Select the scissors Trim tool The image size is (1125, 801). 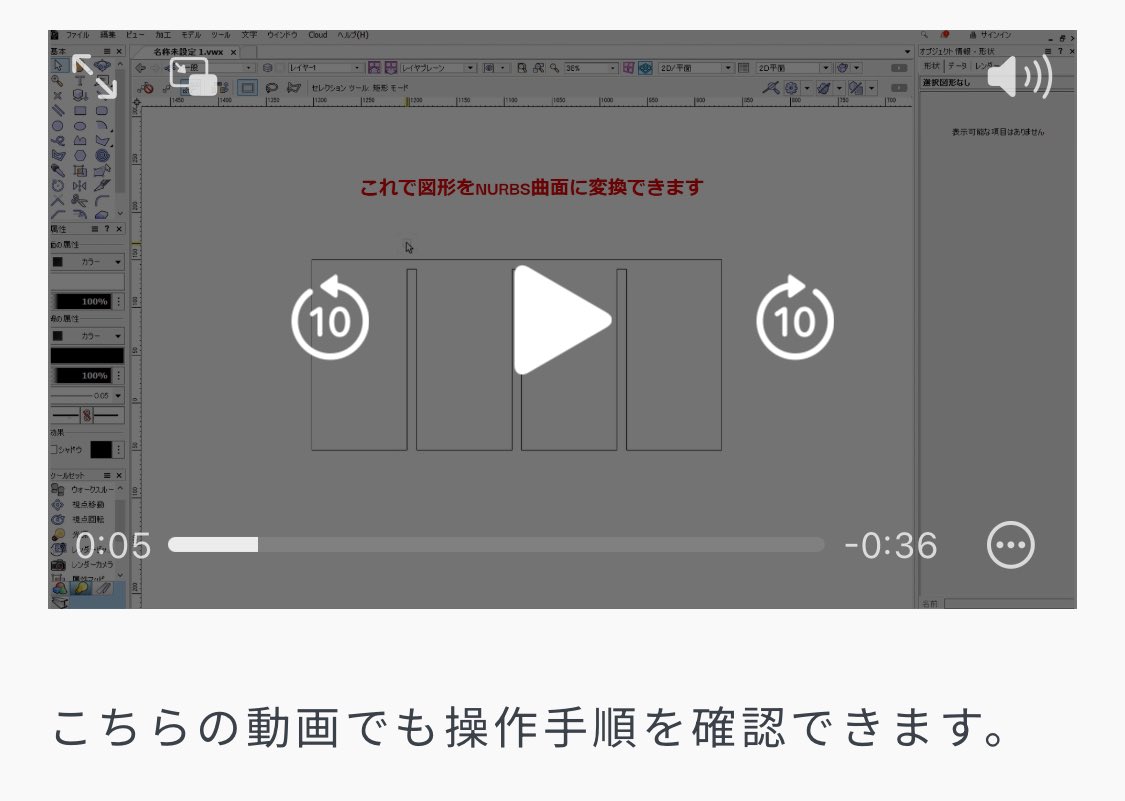pyautogui.click(x=80, y=201)
